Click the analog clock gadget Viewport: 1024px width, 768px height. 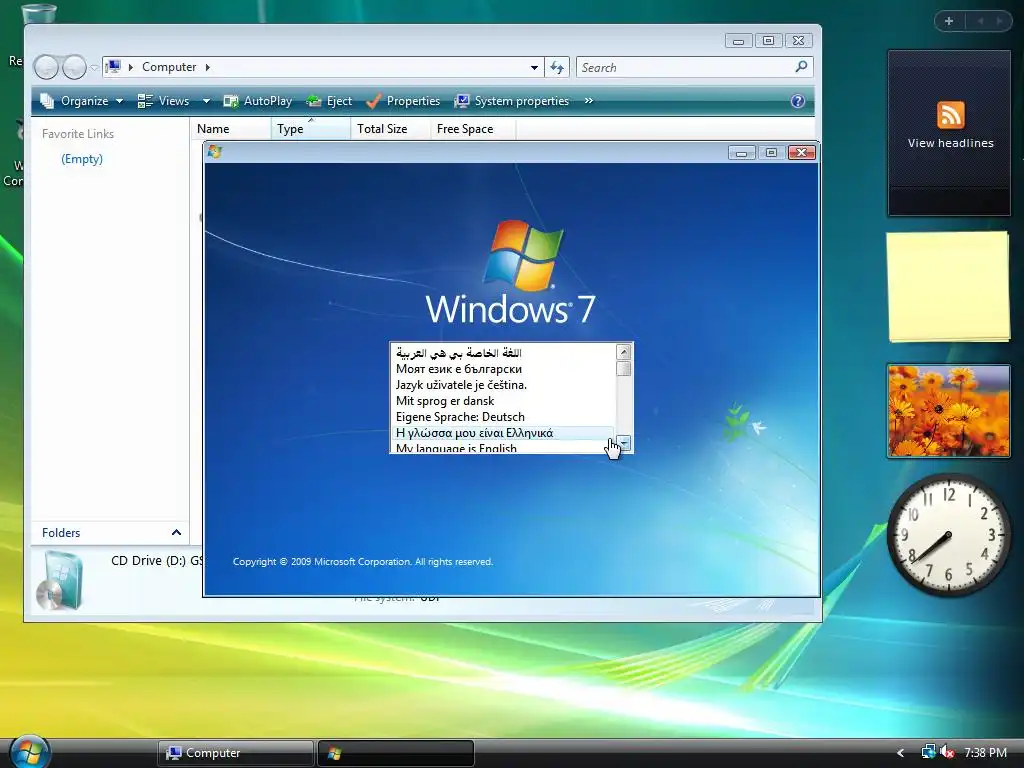pos(948,536)
